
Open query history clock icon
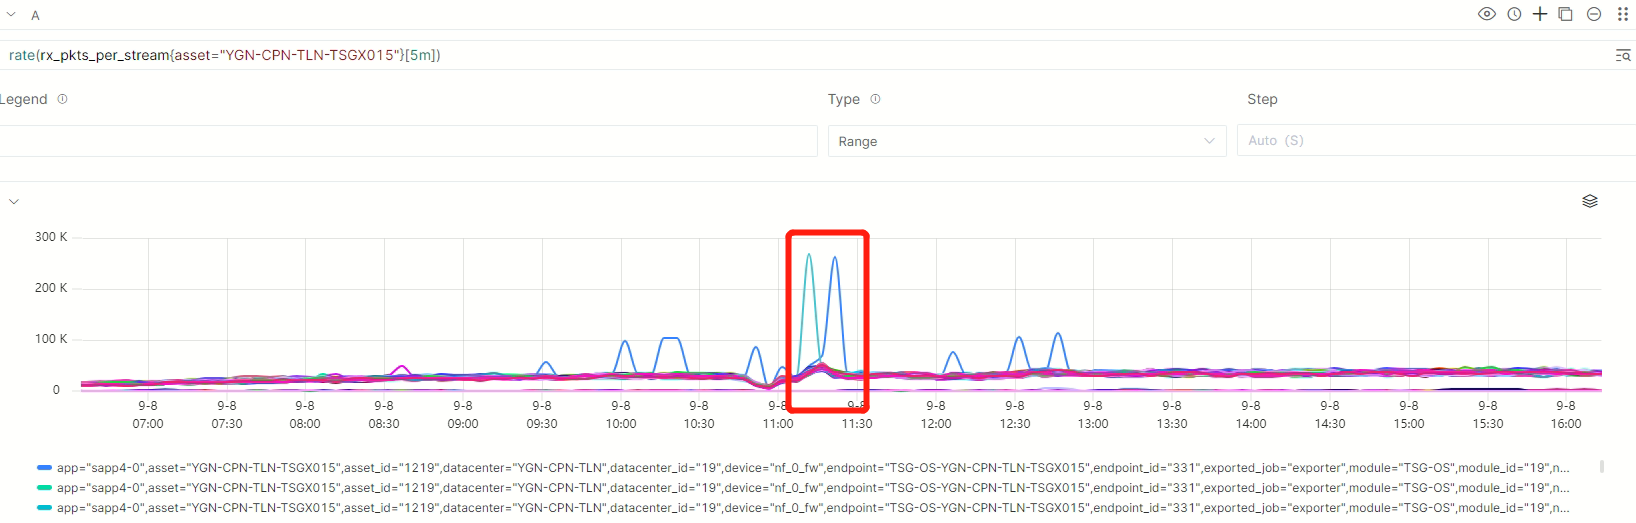1514,14
